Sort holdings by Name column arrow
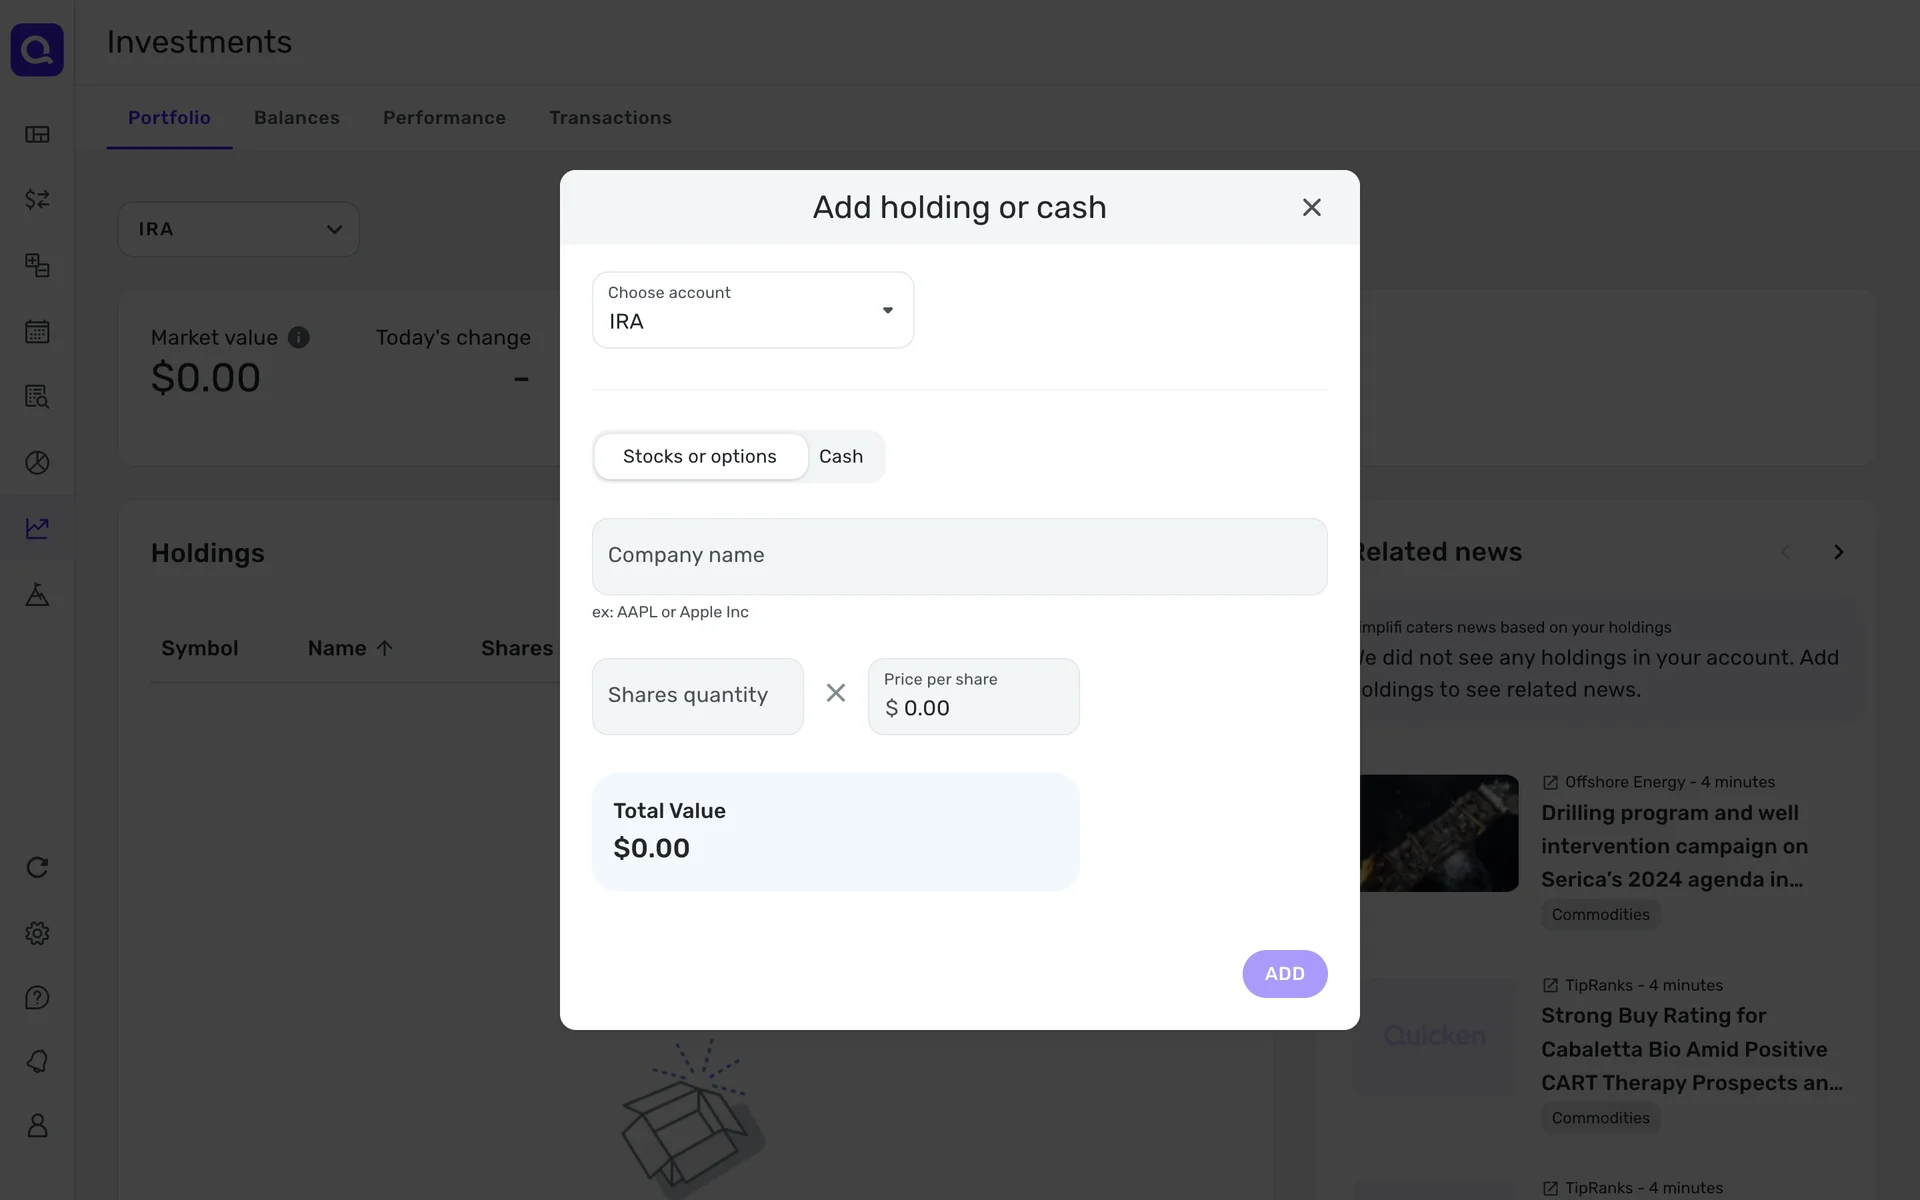1920x1200 pixels. coord(384,648)
